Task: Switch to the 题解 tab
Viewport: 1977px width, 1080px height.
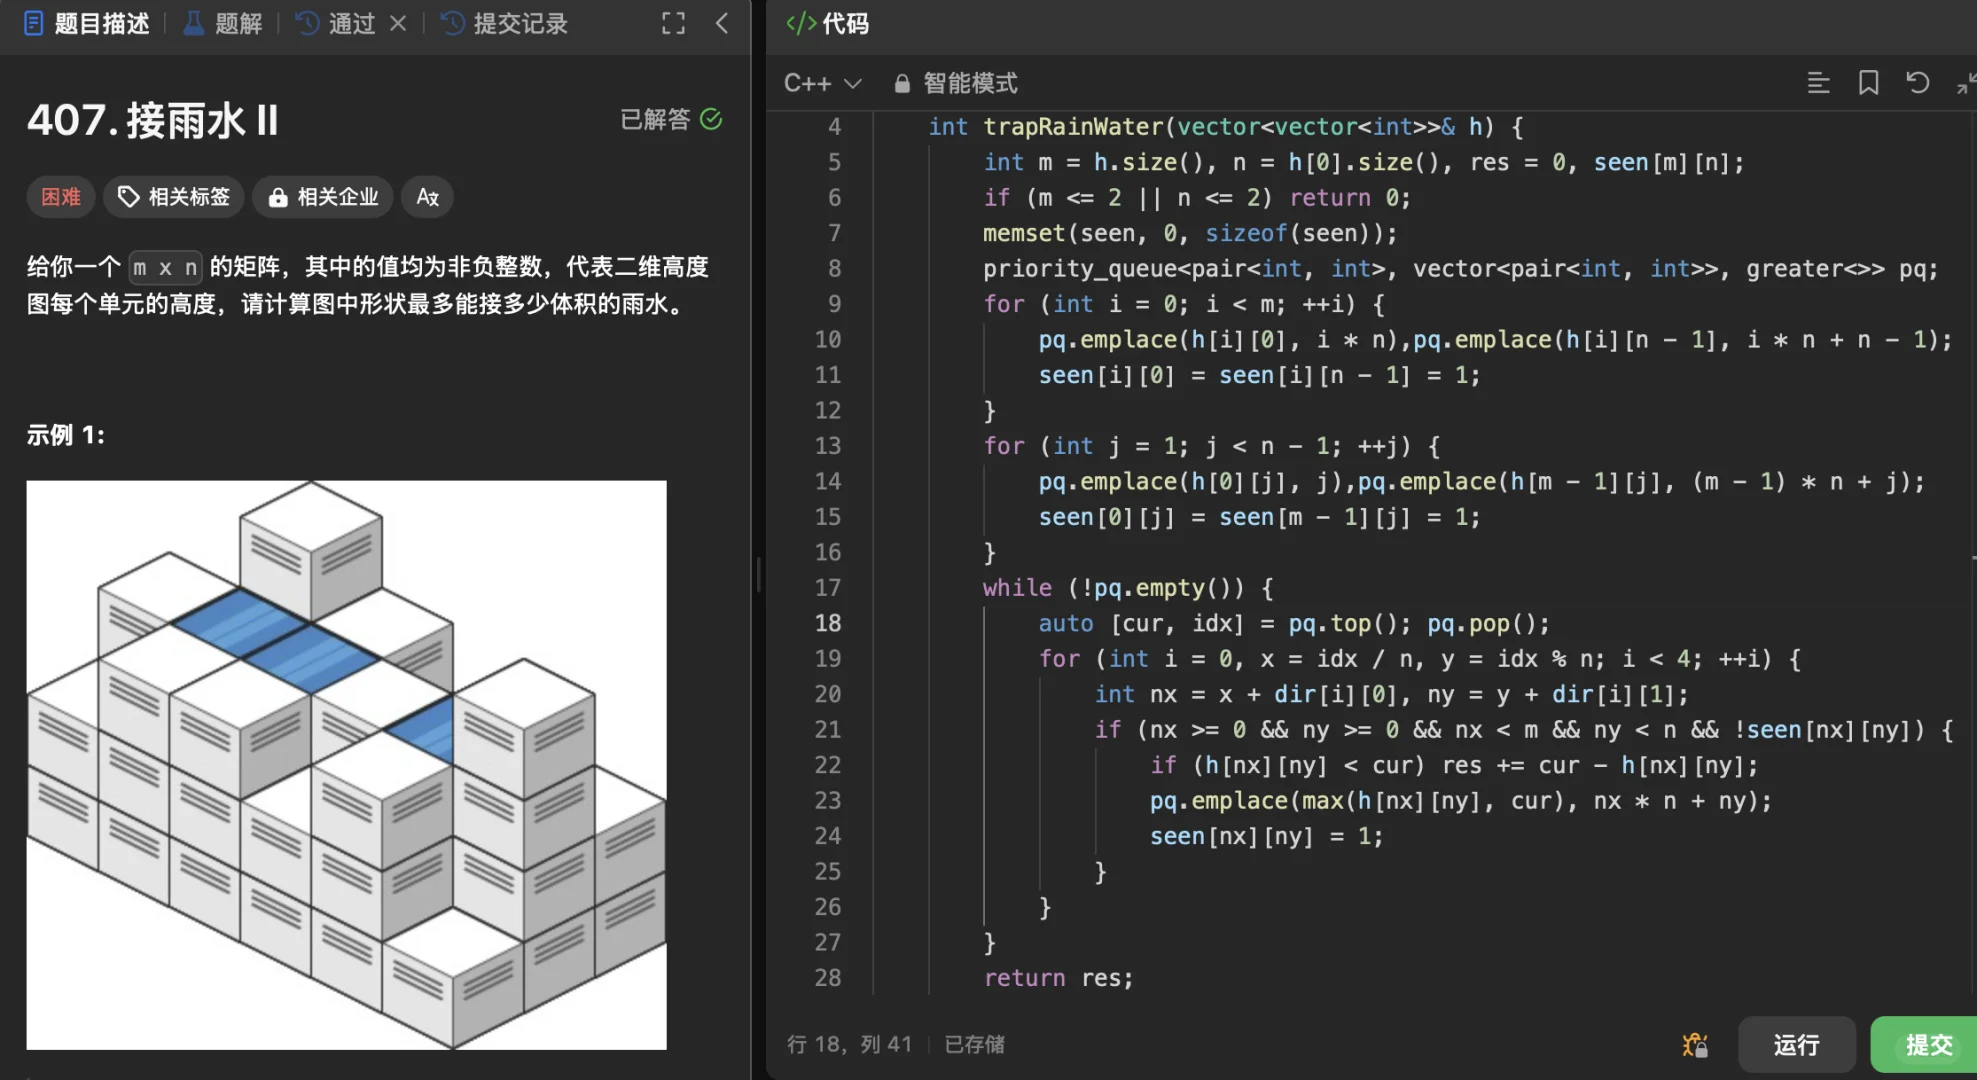Action: [x=223, y=23]
